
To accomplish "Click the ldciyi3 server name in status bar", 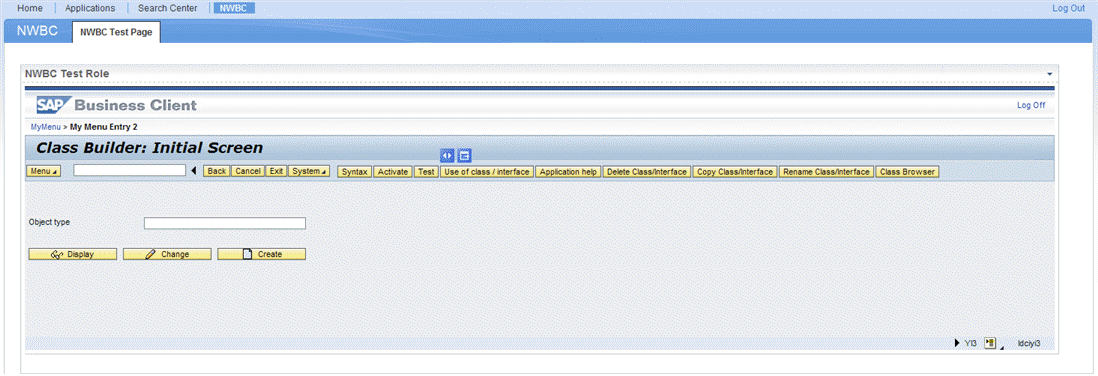I will click(1029, 343).
